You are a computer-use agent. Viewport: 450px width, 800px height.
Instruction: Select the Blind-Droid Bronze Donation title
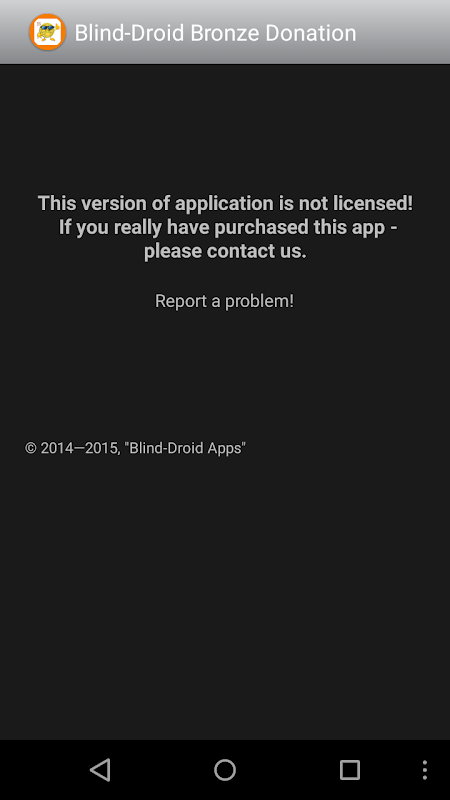point(215,33)
